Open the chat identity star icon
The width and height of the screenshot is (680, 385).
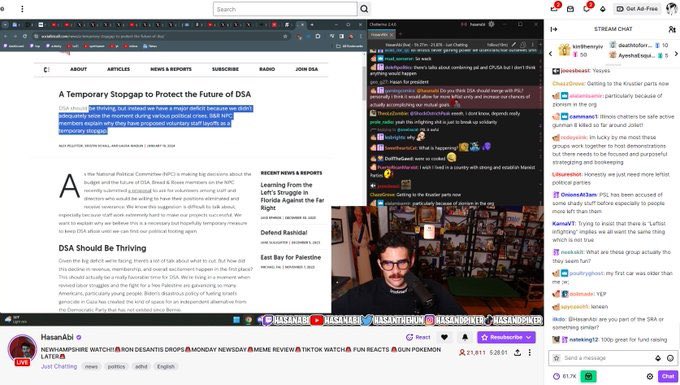(556, 358)
